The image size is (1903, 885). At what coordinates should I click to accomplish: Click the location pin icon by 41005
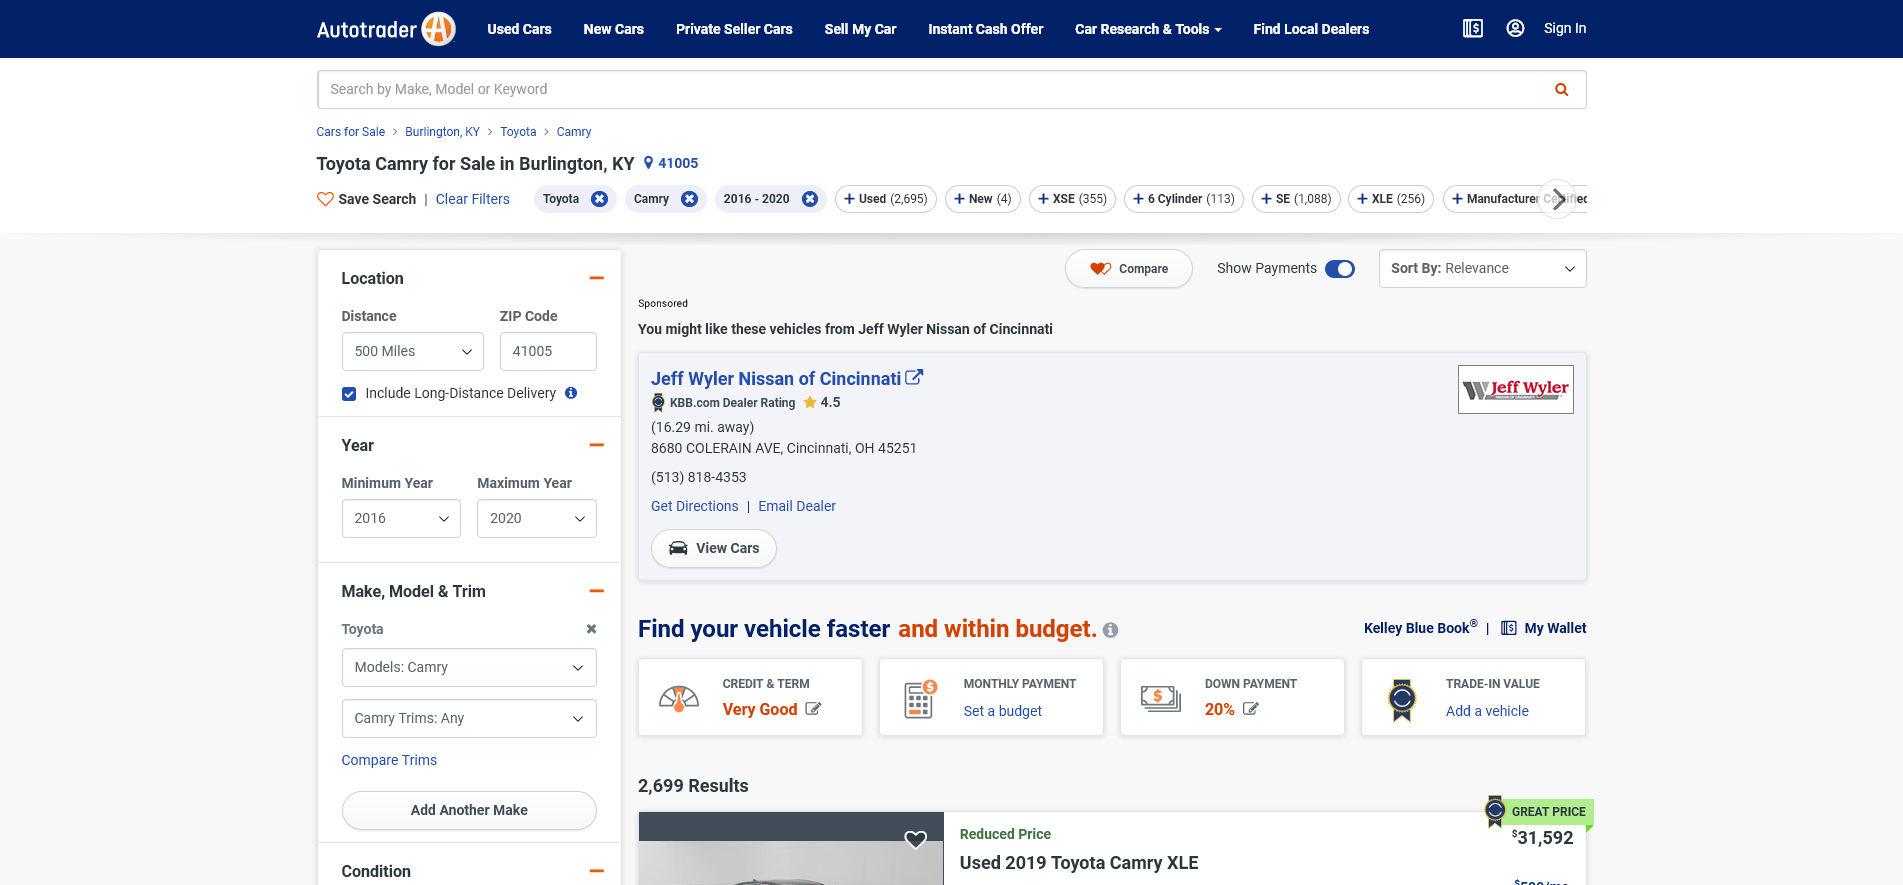[648, 163]
